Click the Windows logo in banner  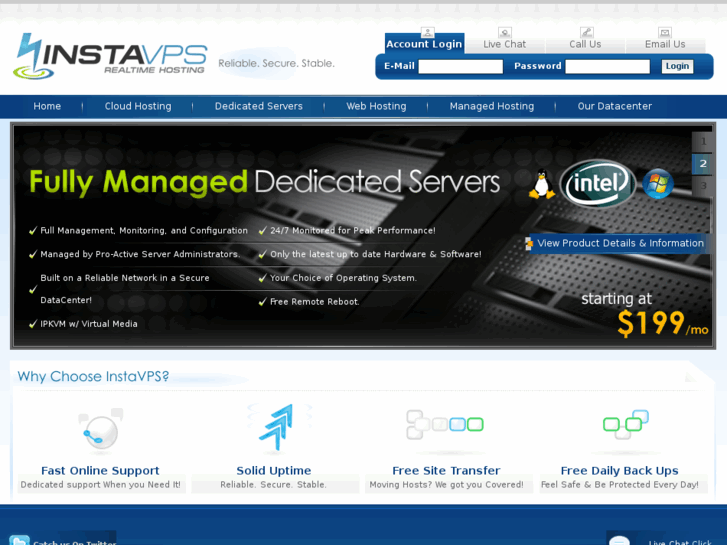pyautogui.click(x=657, y=184)
